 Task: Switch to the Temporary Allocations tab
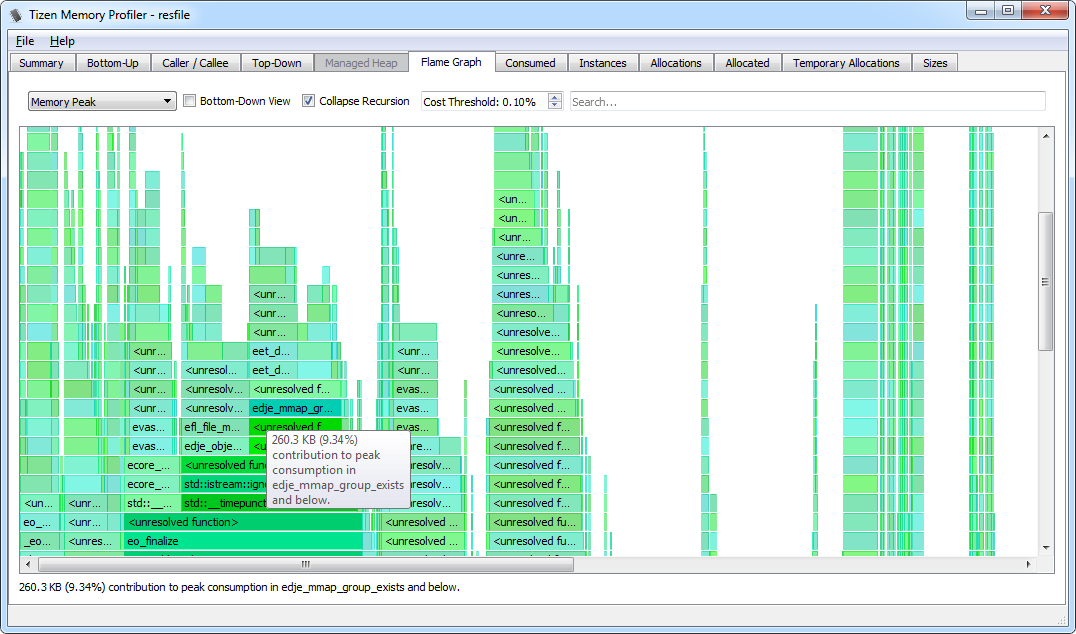pyautogui.click(x=846, y=62)
